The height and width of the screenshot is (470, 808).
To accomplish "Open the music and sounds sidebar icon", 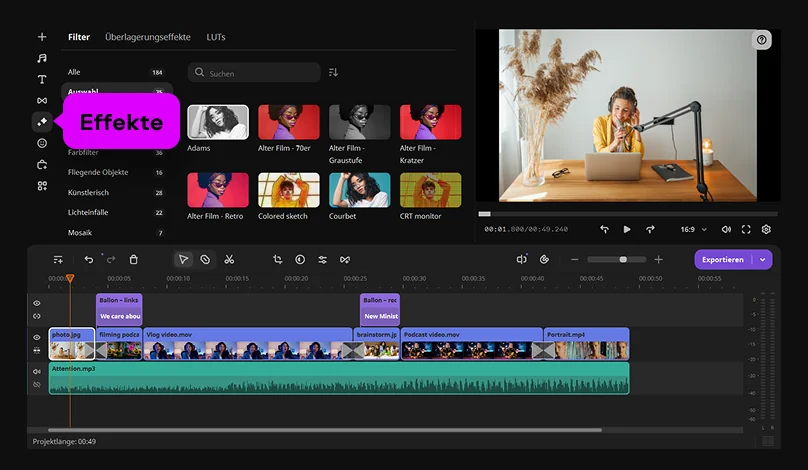I will (42, 58).
